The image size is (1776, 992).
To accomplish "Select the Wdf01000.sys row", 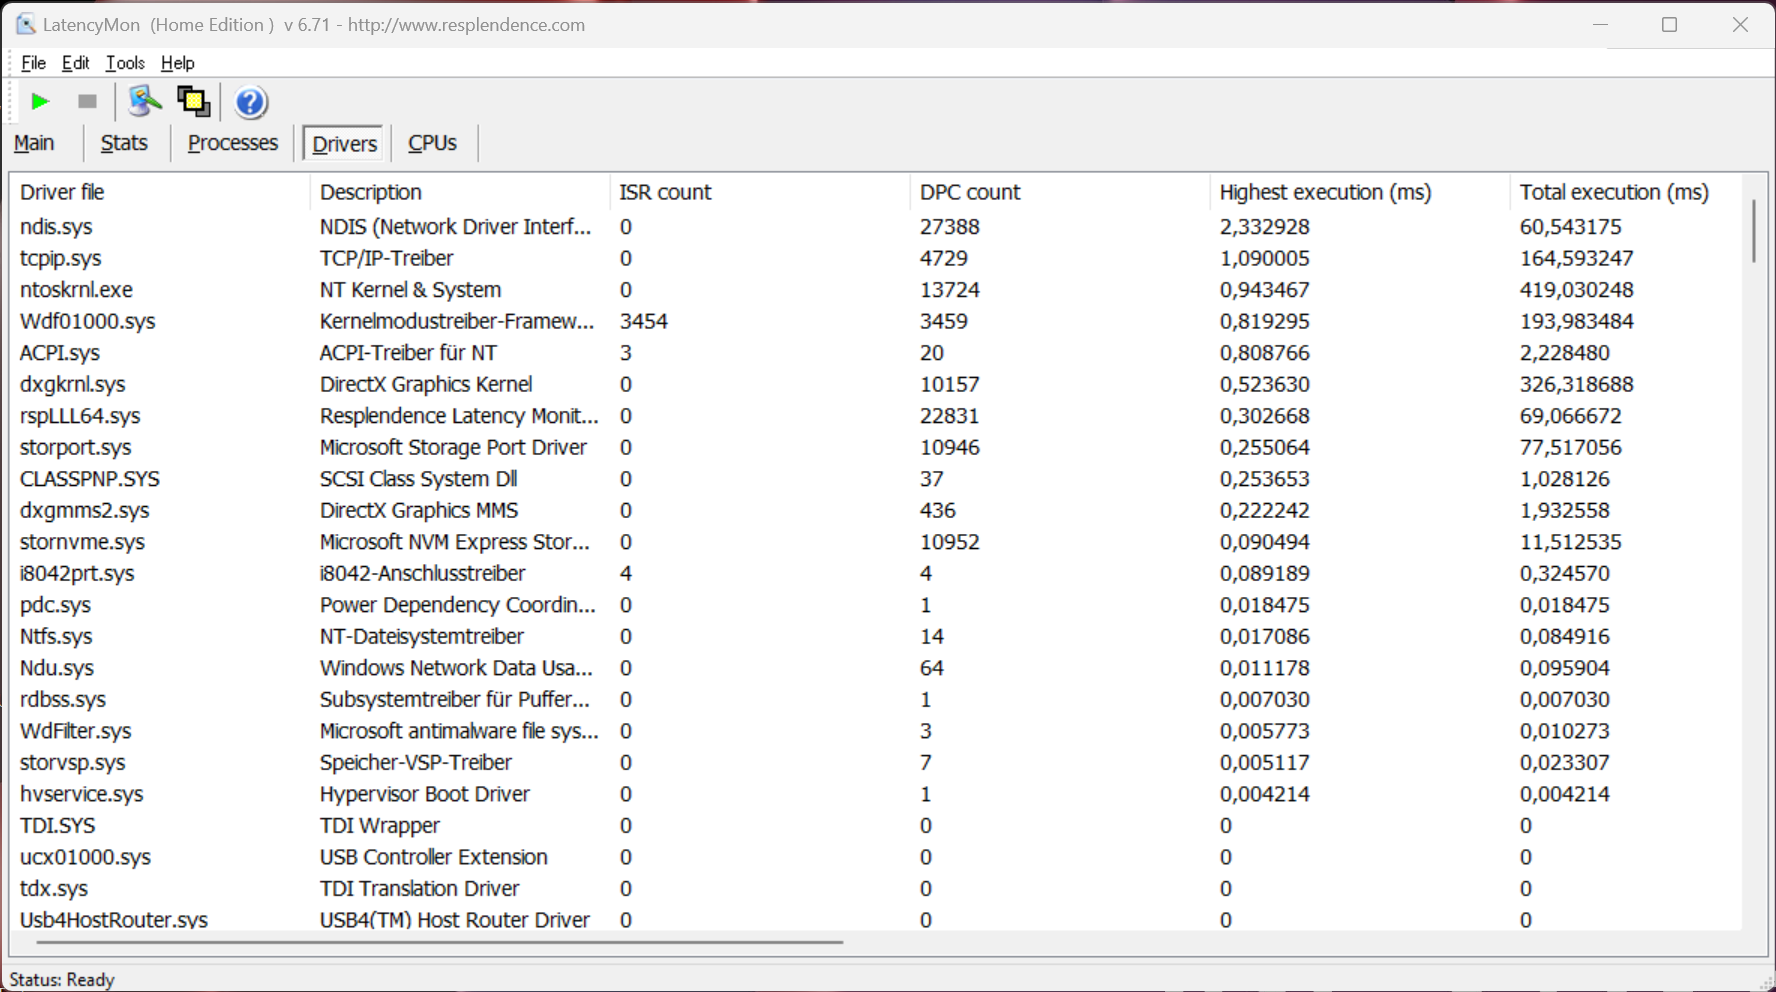I will click(x=876, y=321).
